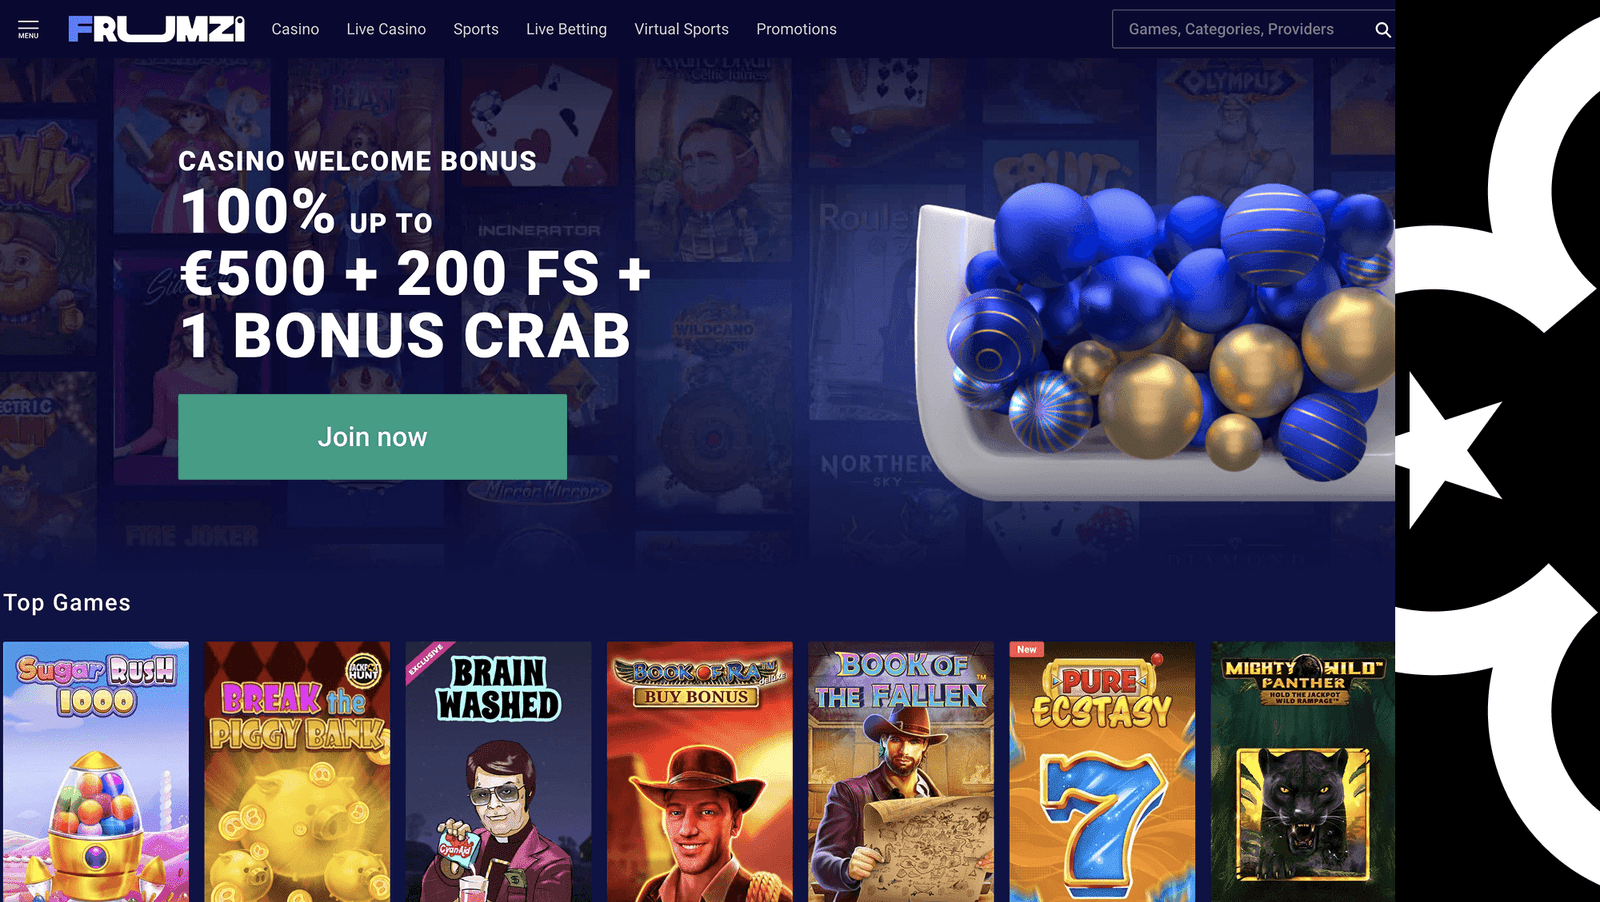Open Live Betting page

tap(566, 29)
